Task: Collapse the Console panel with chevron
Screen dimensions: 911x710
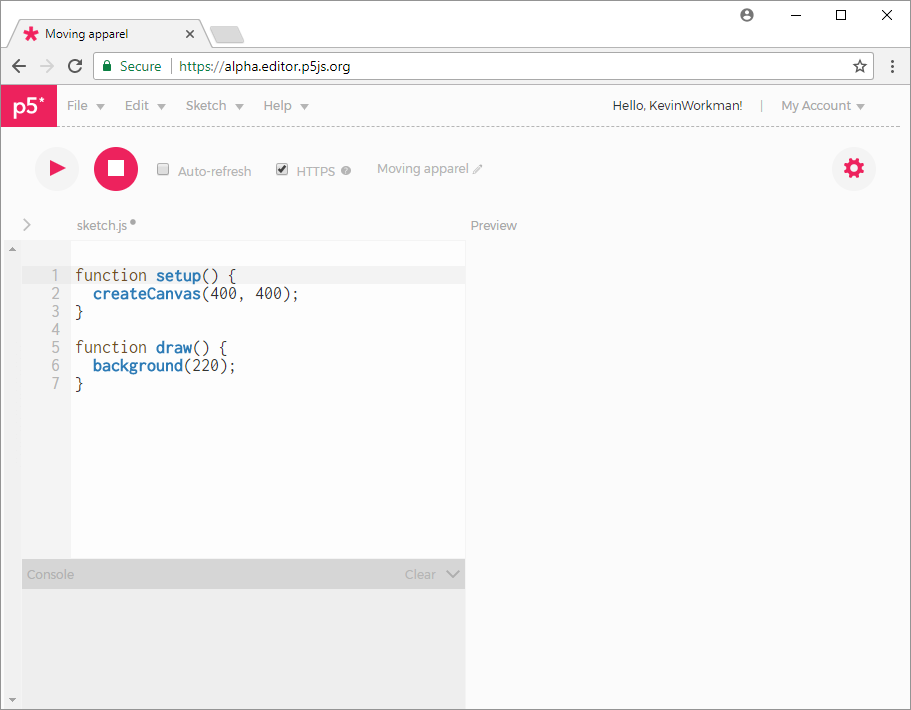Action: coord(453,574)
